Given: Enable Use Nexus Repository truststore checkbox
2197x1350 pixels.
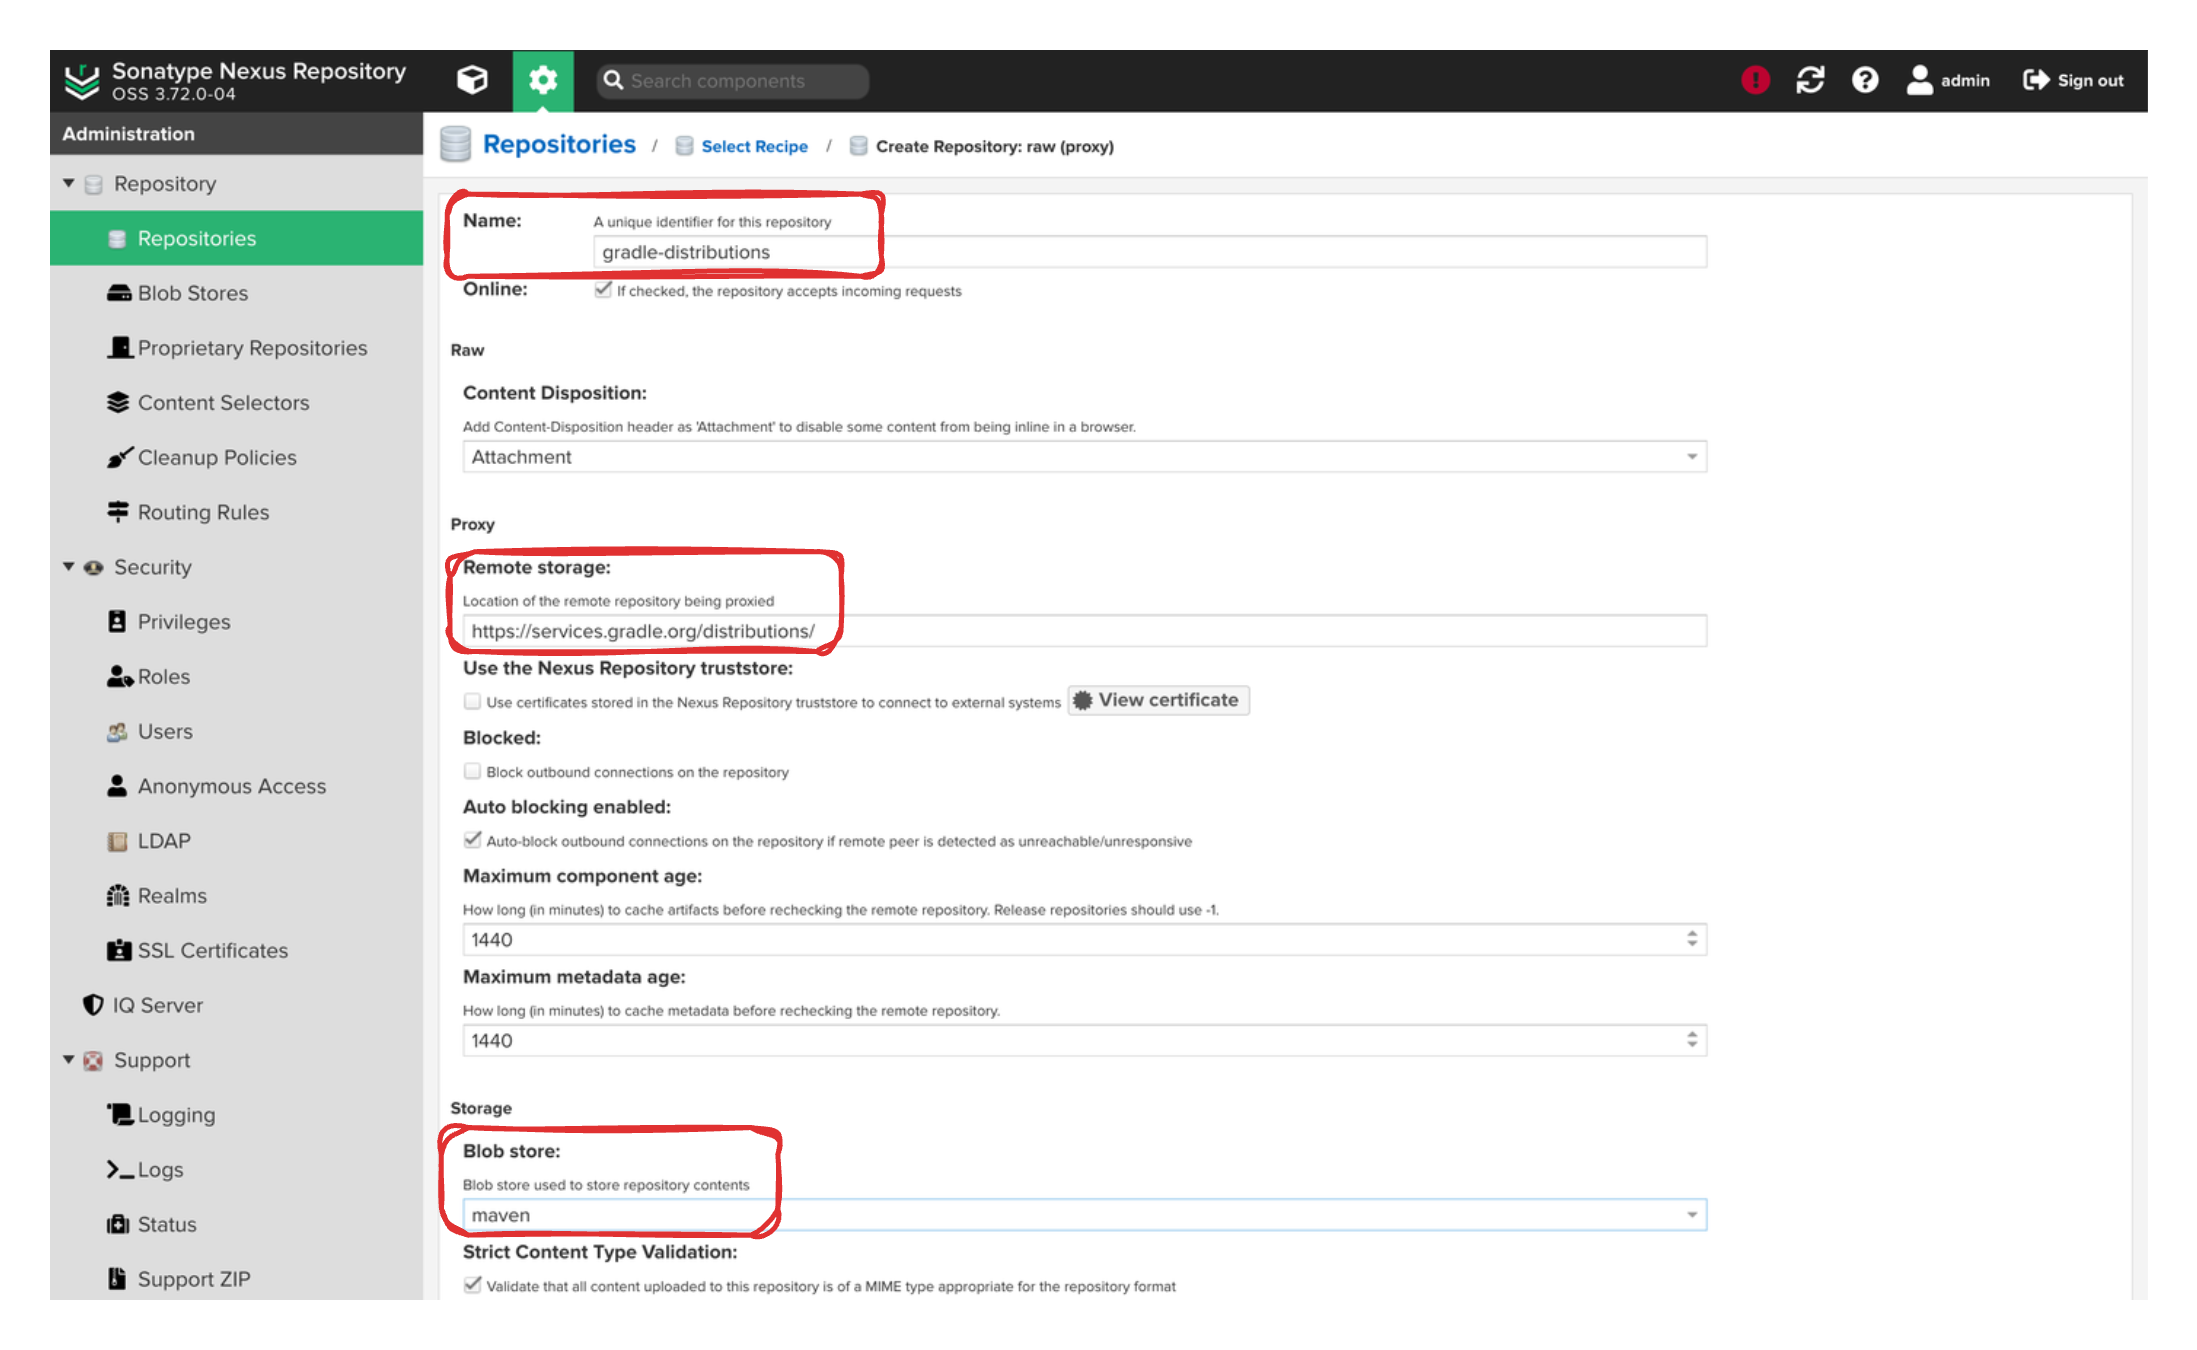Looking at the screenshot, I should click(472, 701).
